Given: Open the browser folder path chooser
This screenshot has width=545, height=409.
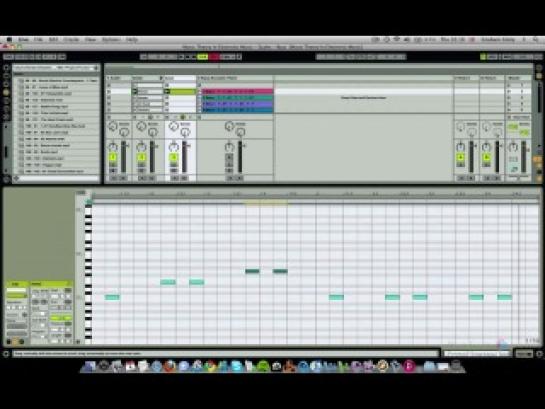Looking at the screenshot, I should (56, 68).
